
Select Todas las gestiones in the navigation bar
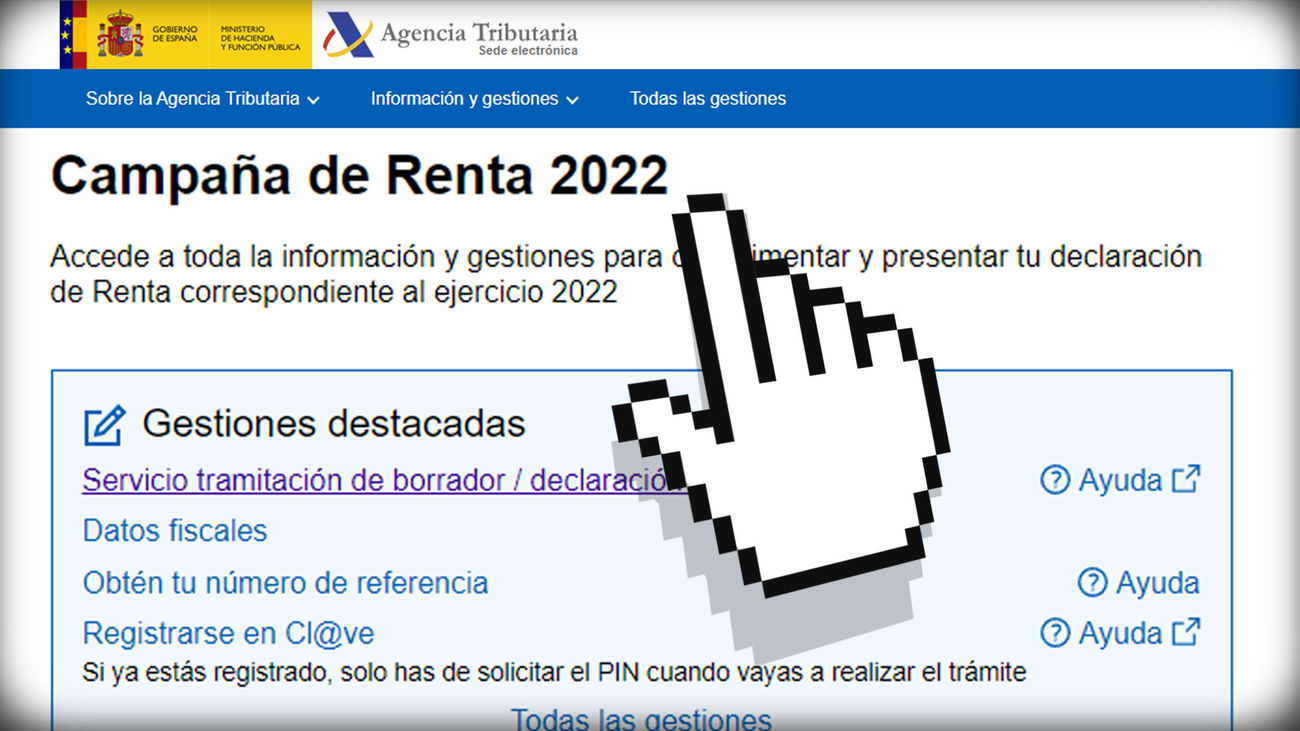707,98
